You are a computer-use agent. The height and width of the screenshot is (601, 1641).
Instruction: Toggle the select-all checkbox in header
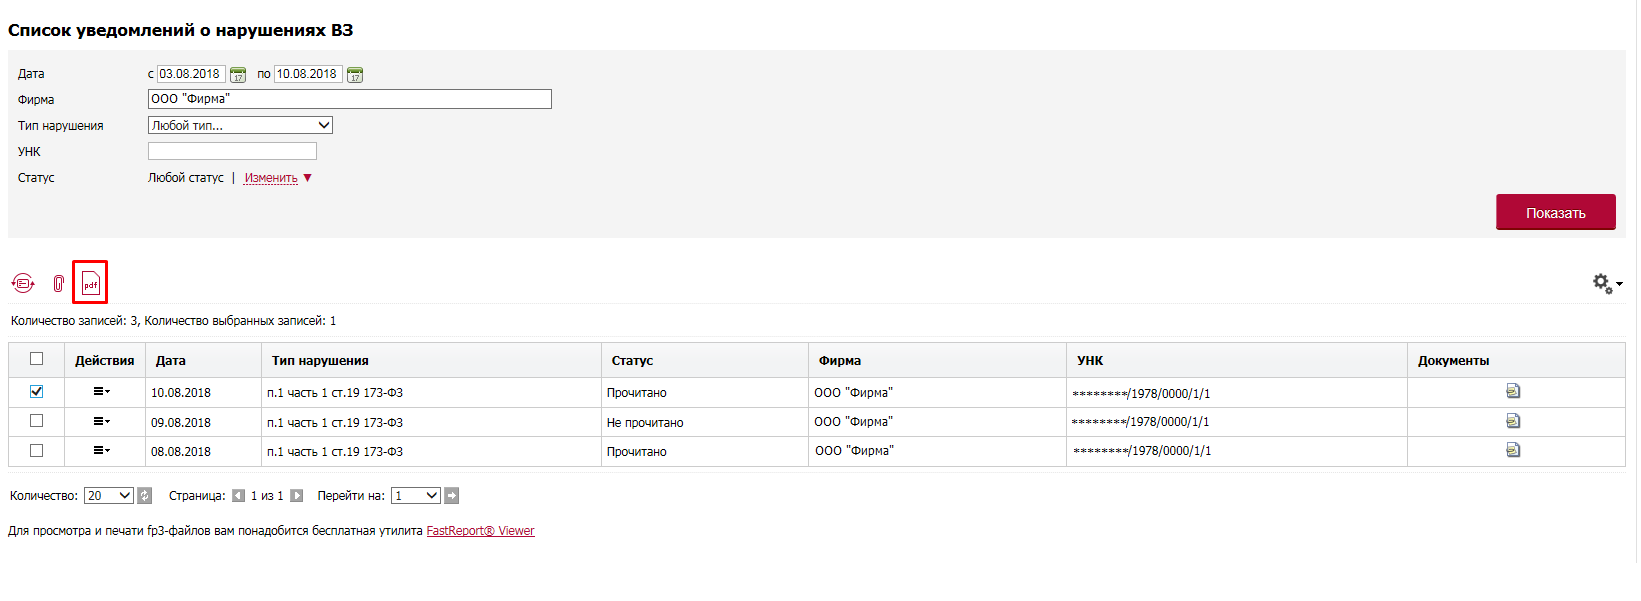pyautogui.click(x=37, y=359)
